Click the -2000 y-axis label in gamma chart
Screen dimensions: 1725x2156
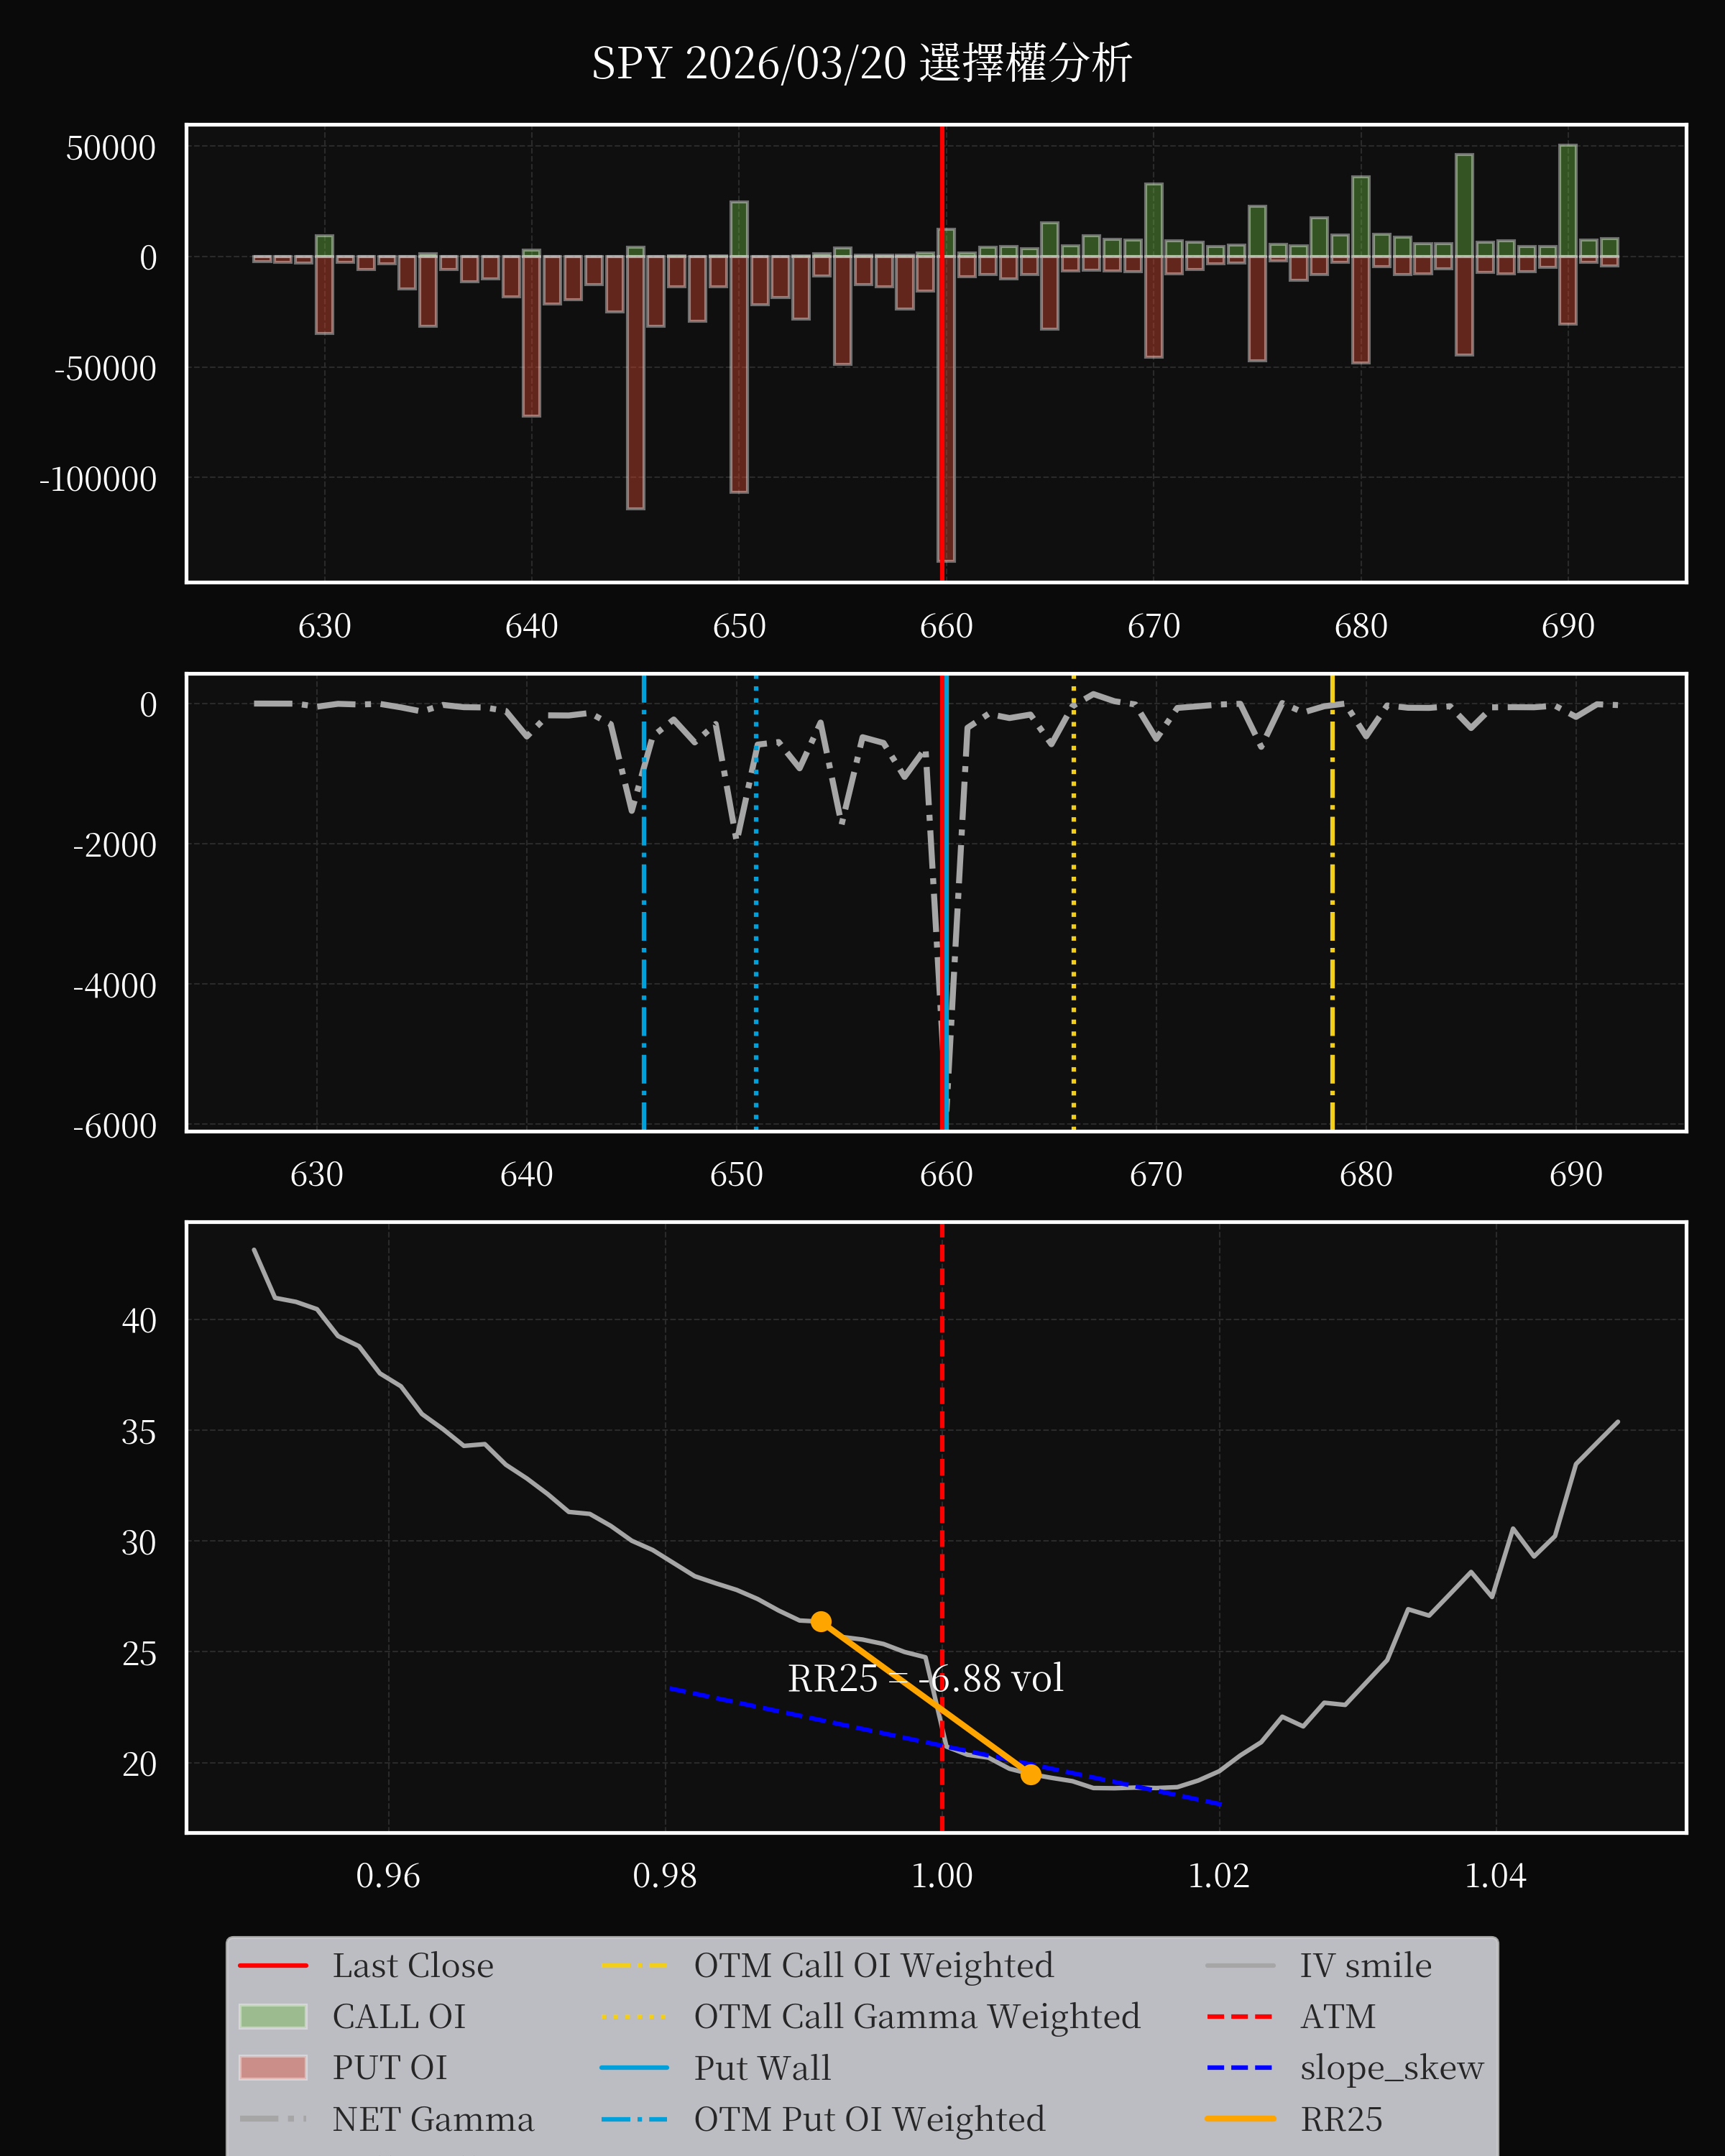(x=114, y=845)
